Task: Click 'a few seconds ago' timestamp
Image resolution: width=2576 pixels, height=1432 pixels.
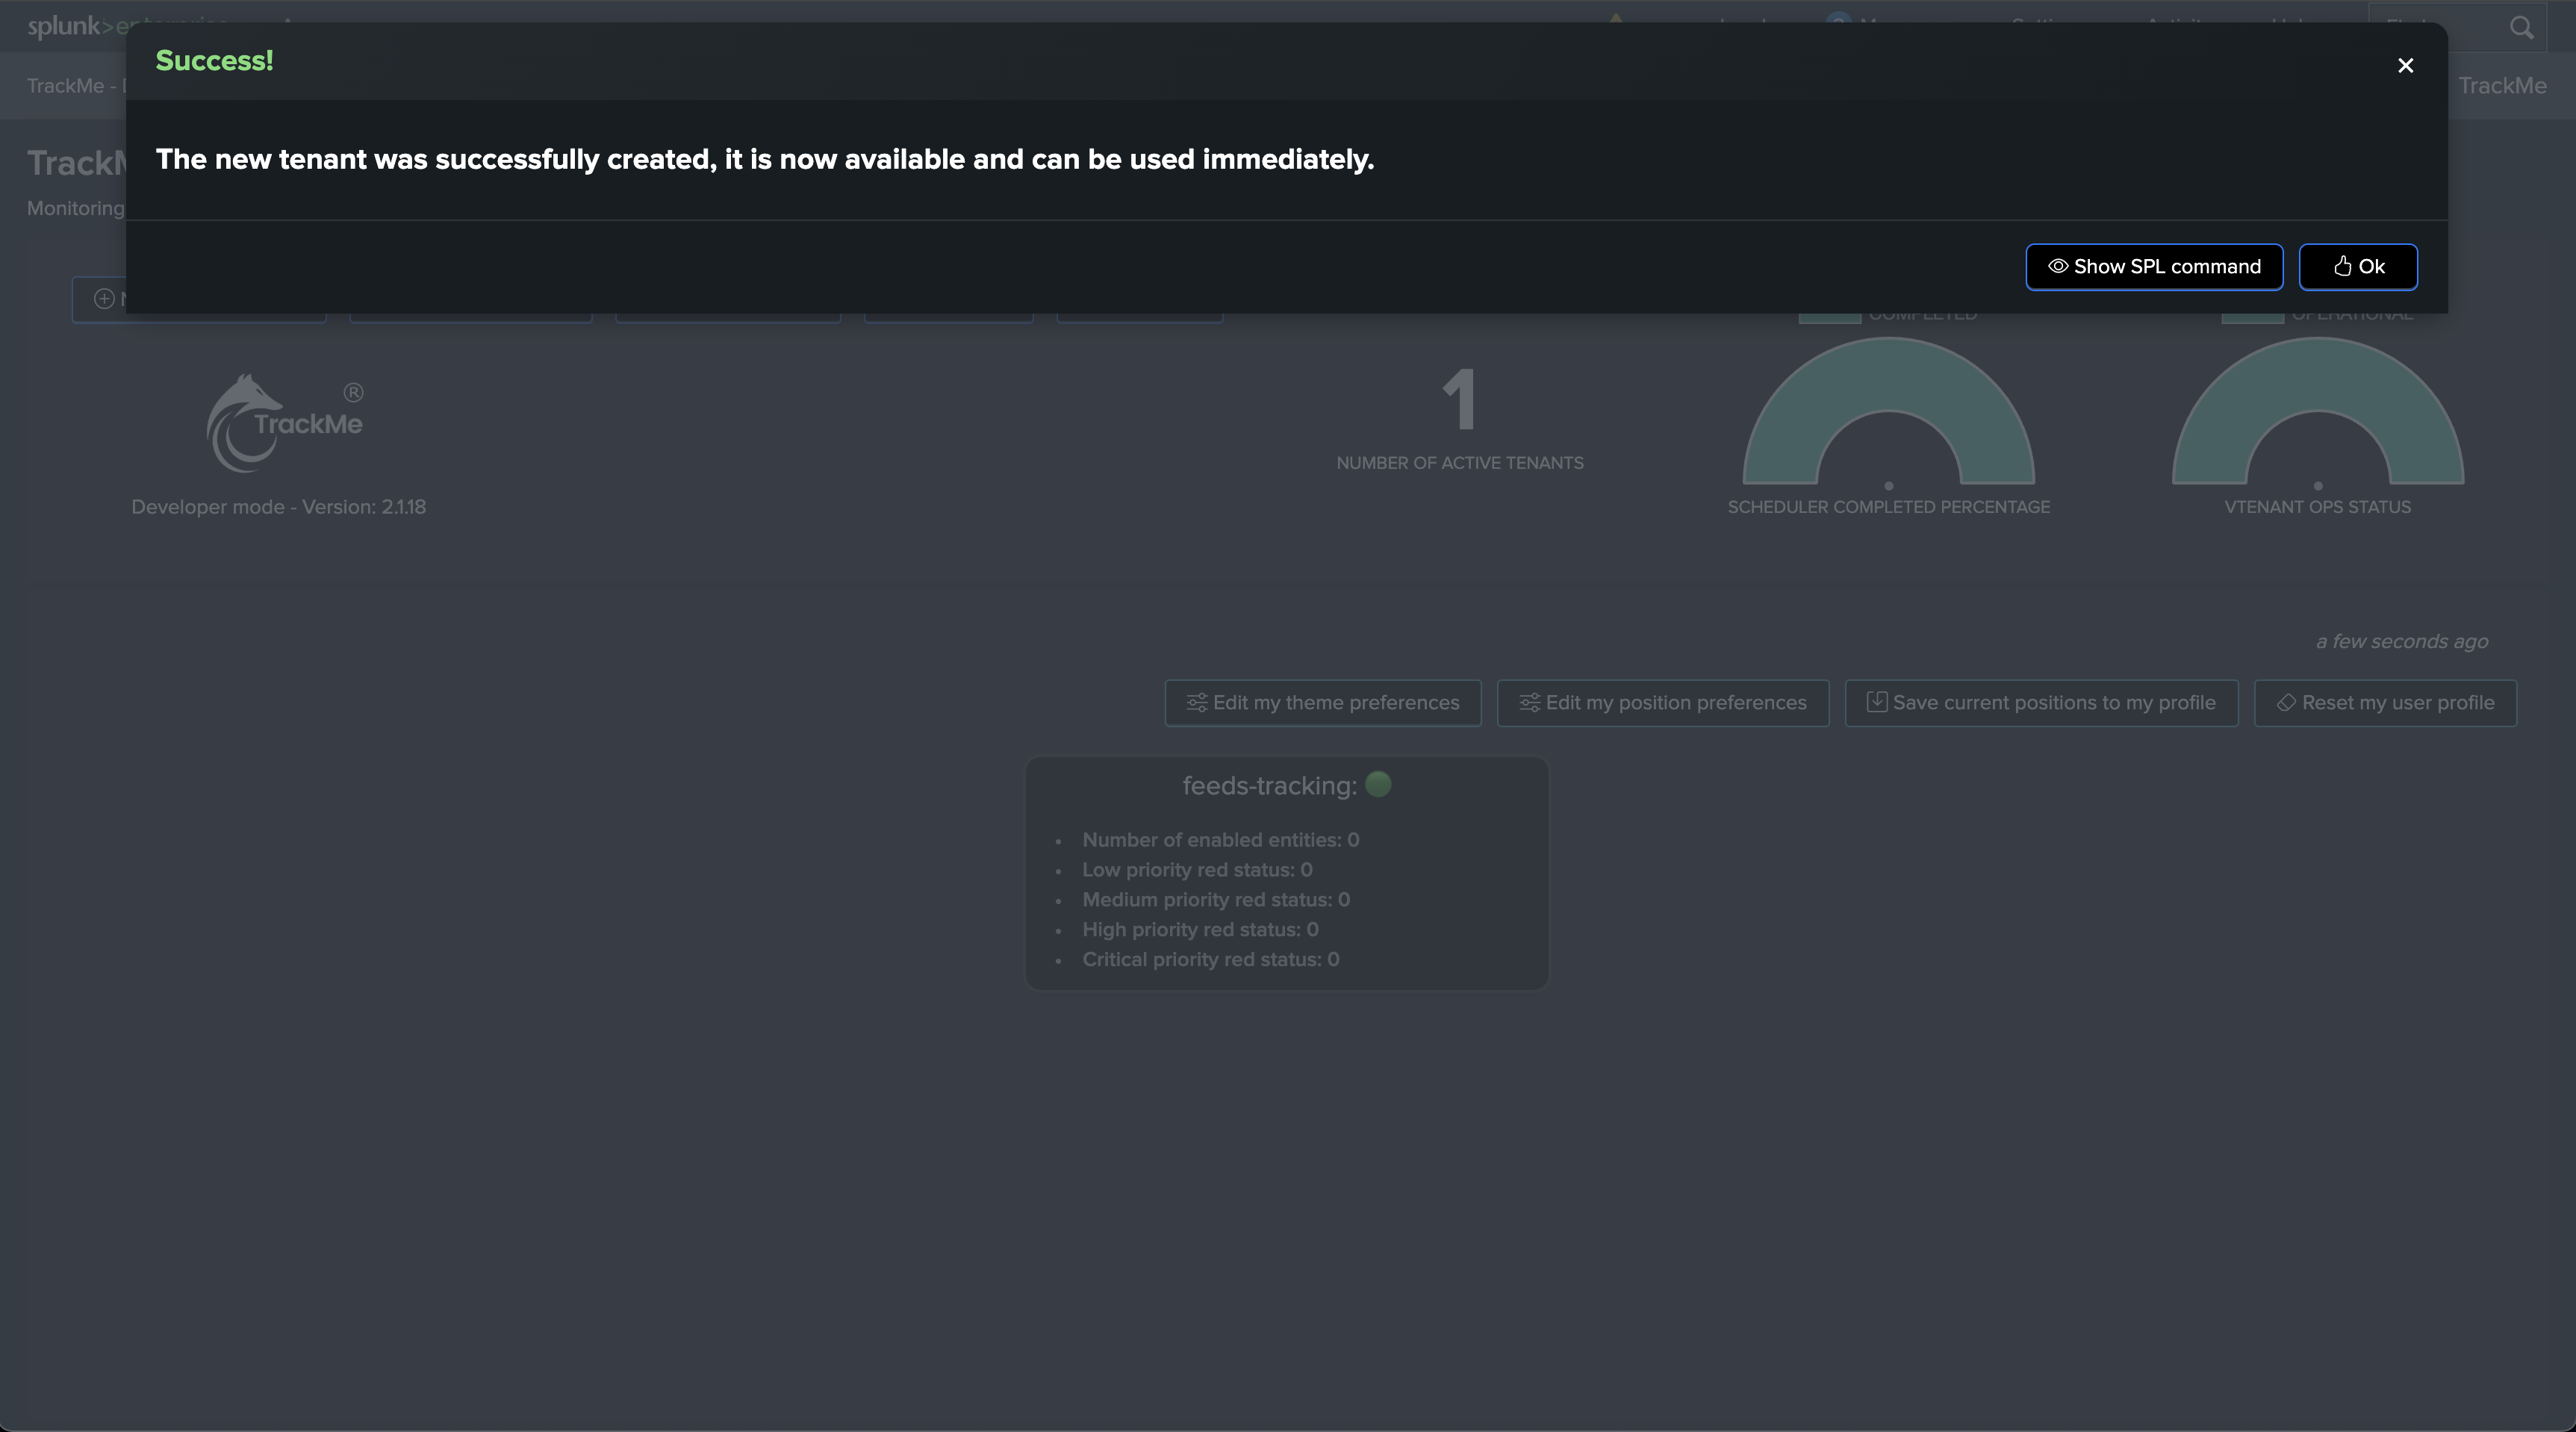Action: [x=2402, y=642]
